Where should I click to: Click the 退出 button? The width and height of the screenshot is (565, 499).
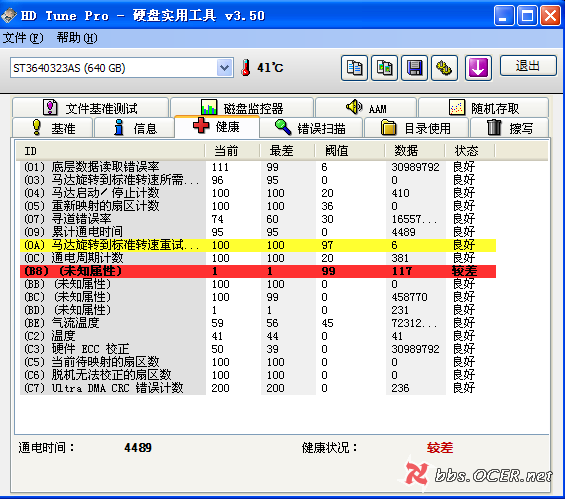tap(528, 66)
